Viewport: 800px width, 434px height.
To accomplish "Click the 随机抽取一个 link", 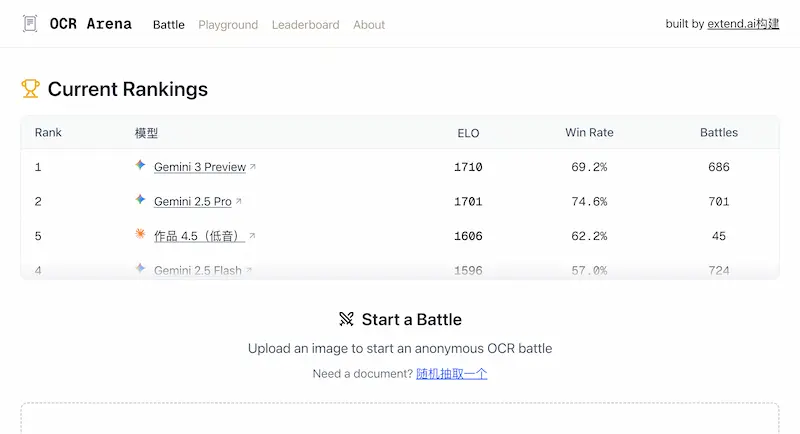I will click(452, 374).
